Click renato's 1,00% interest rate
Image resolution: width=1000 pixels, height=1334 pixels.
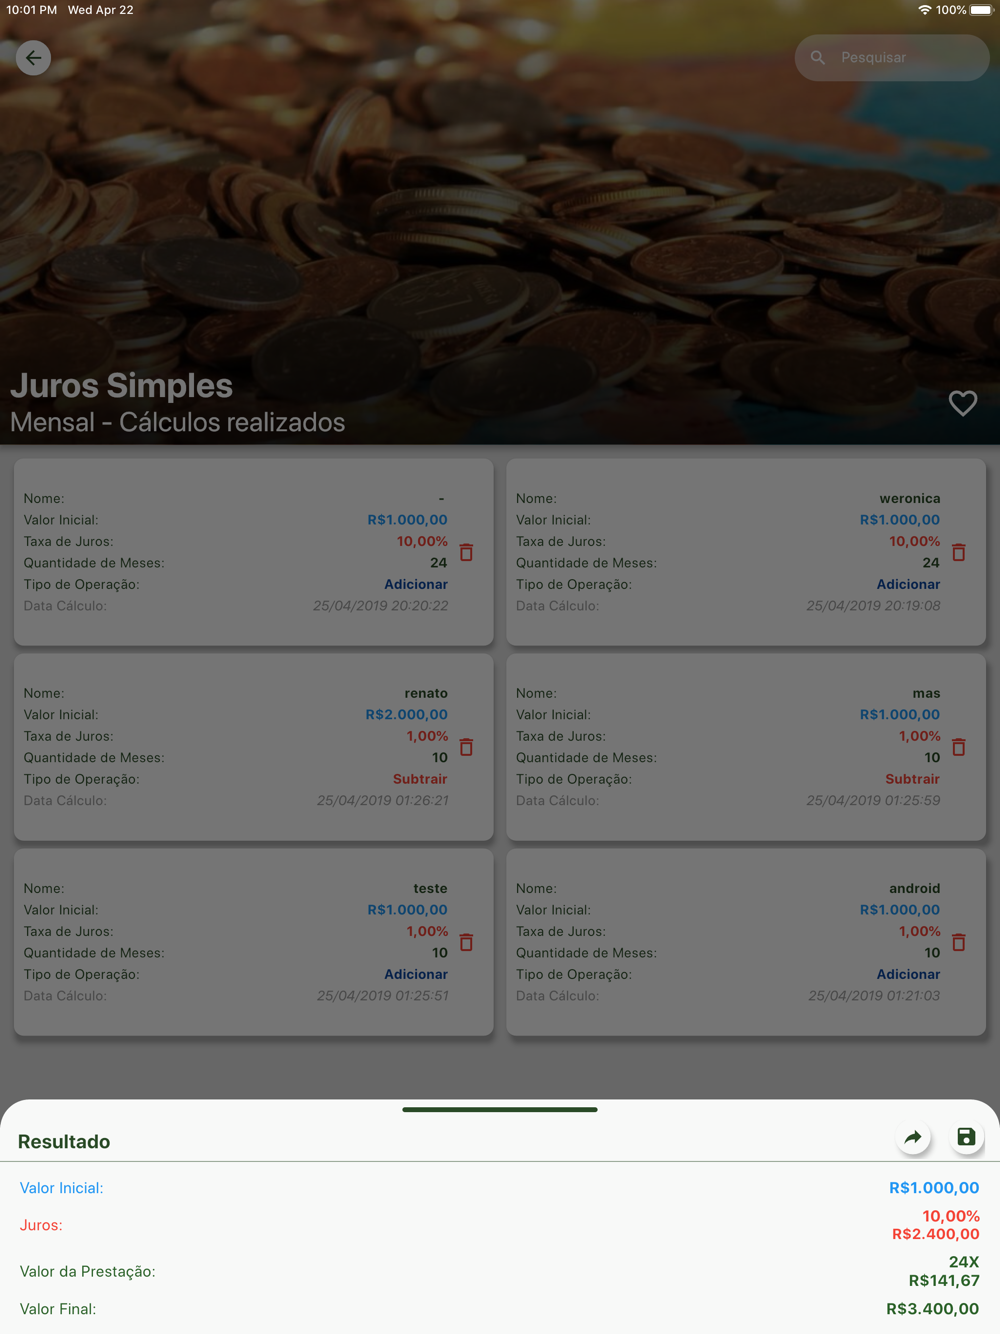[427, 736]
